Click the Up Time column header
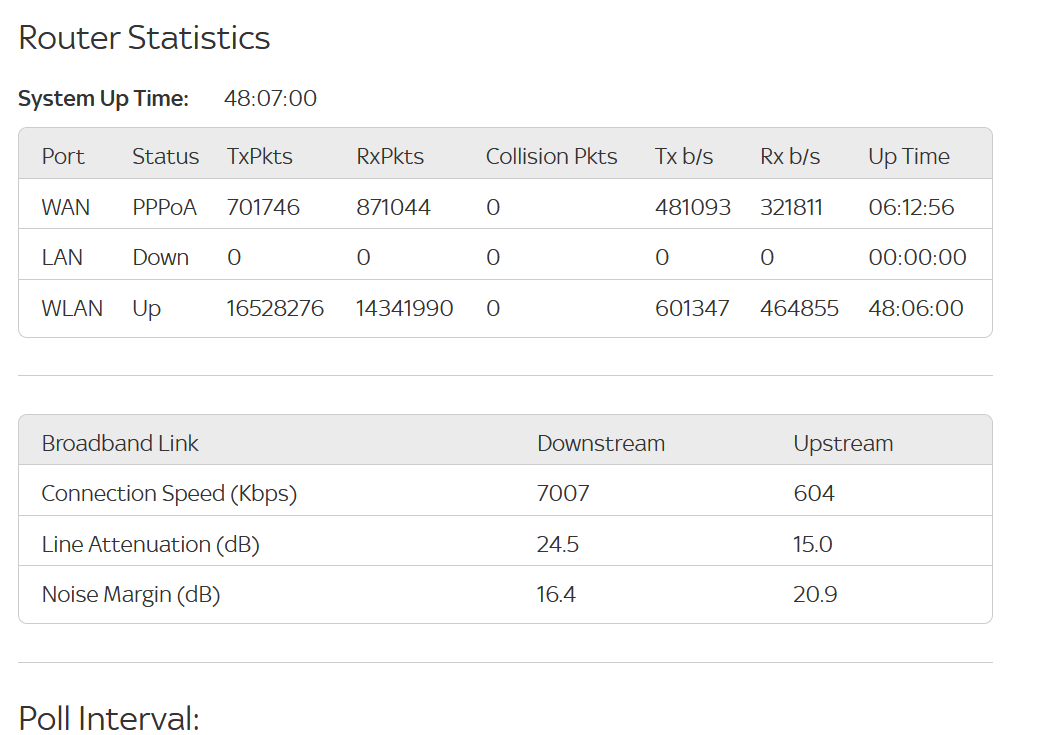Viewport: 1039px width, 735px height. 909,157
